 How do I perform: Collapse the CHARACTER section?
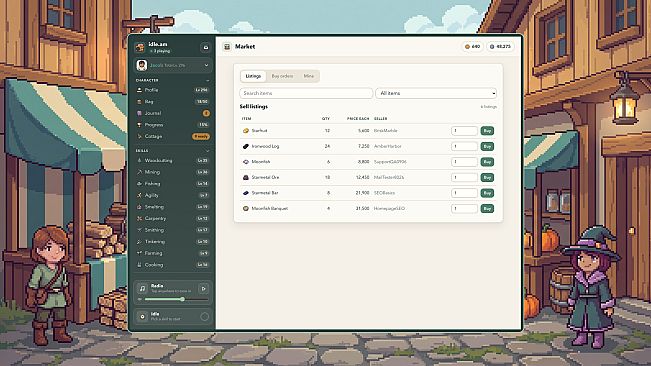(207, 80)
